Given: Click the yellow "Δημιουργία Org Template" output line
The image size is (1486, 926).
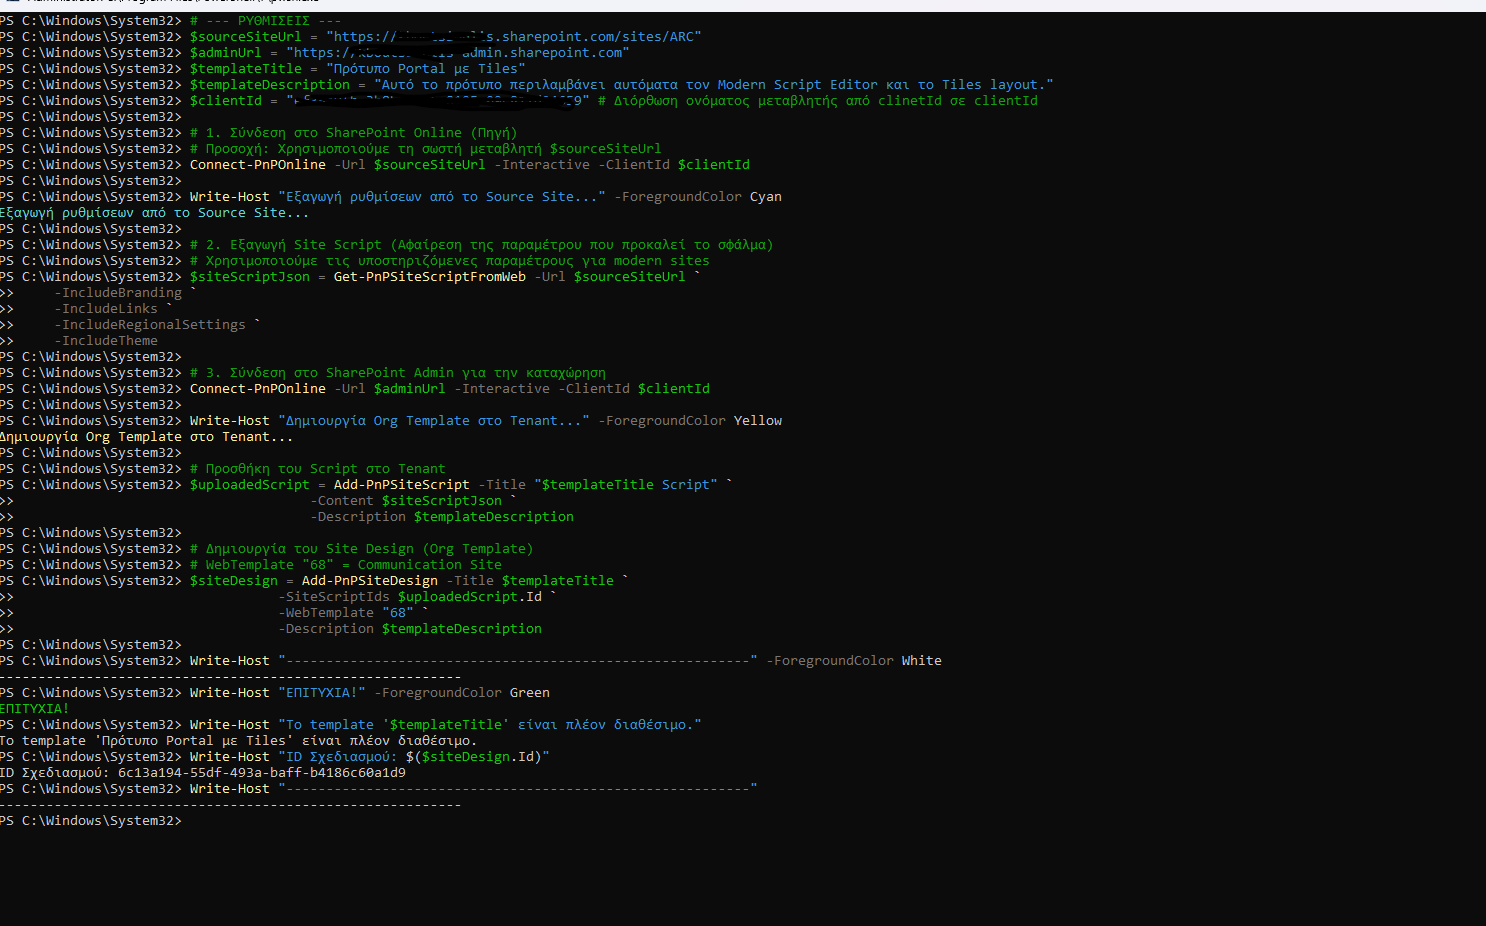Looking at the screenshot, I should pos(146,437).
